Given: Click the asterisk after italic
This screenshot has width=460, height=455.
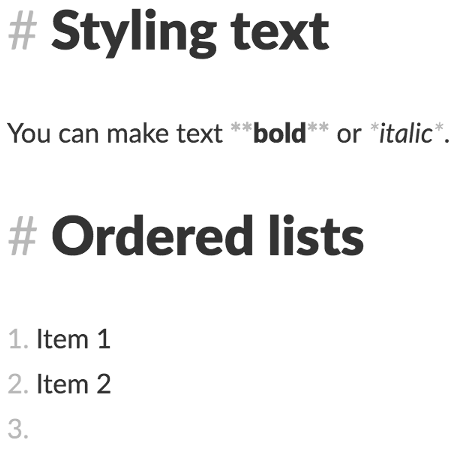Looking at the screenshot, I should pos(439,128).
